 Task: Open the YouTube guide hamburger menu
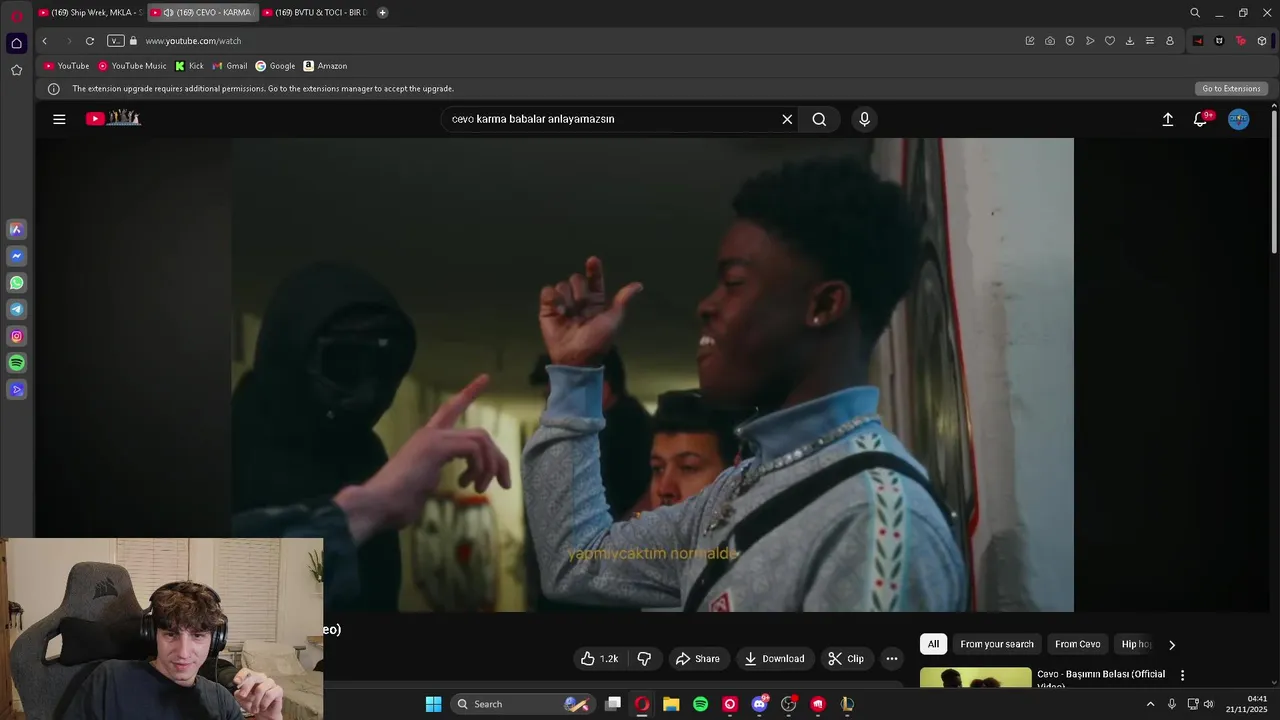[59, 119]
